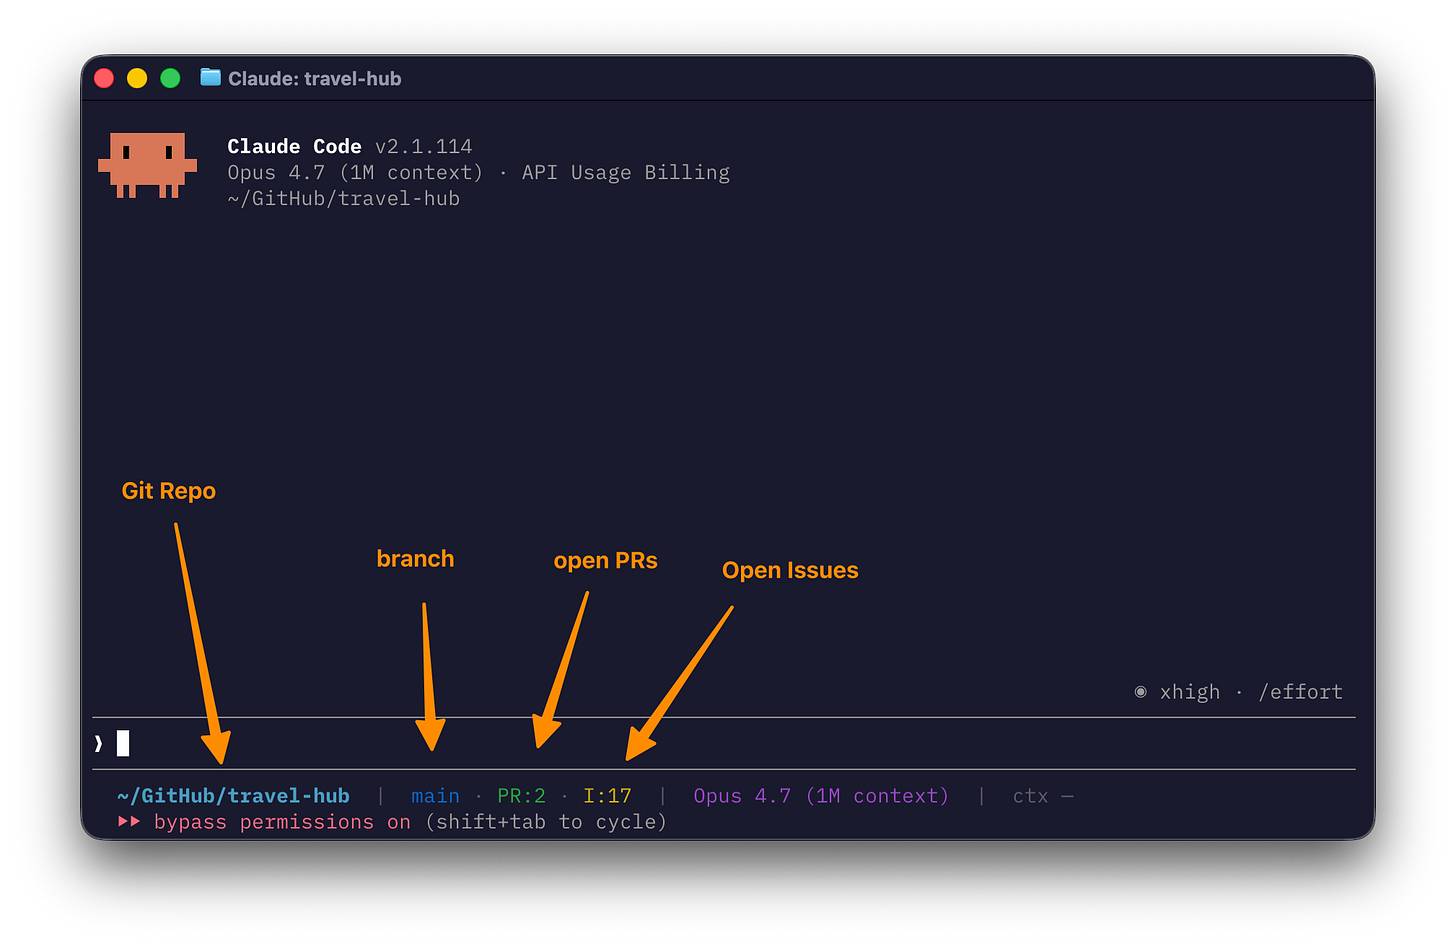Click the xhigh effort circle indicator icon
The image size is (1456, 947).
pos(1140,692)
